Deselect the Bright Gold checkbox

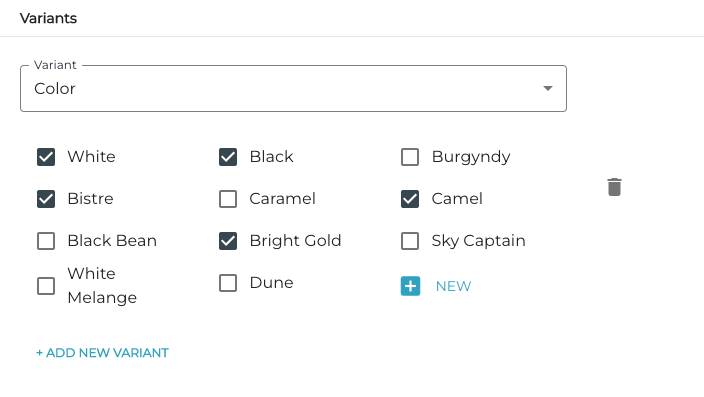point(228,241)
